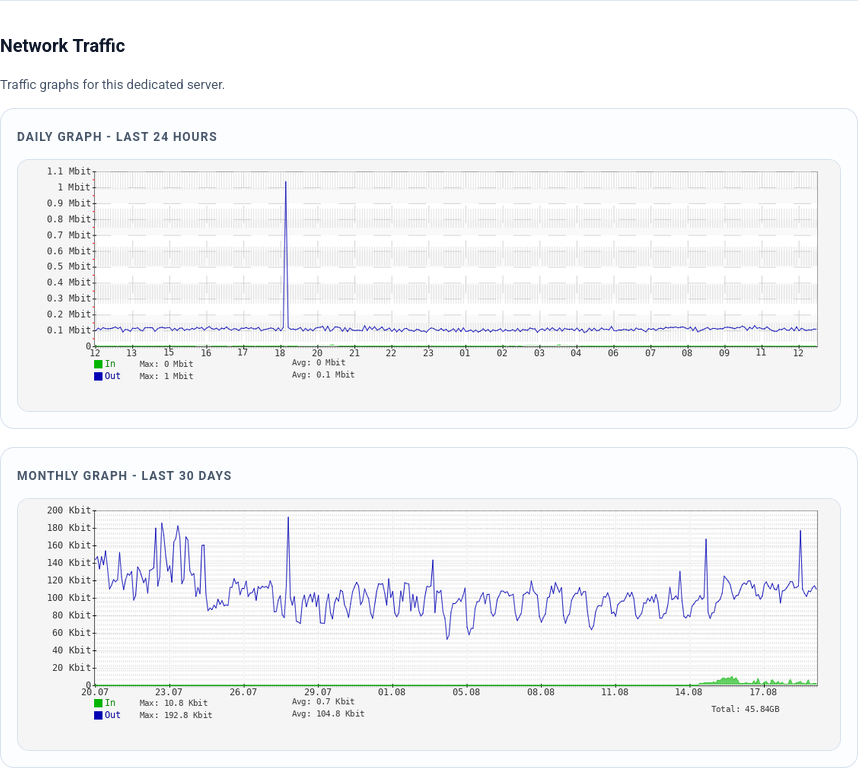Click the '26.07' date label on monthly graph
Screen dimensions: 858x768
point(243,692)
